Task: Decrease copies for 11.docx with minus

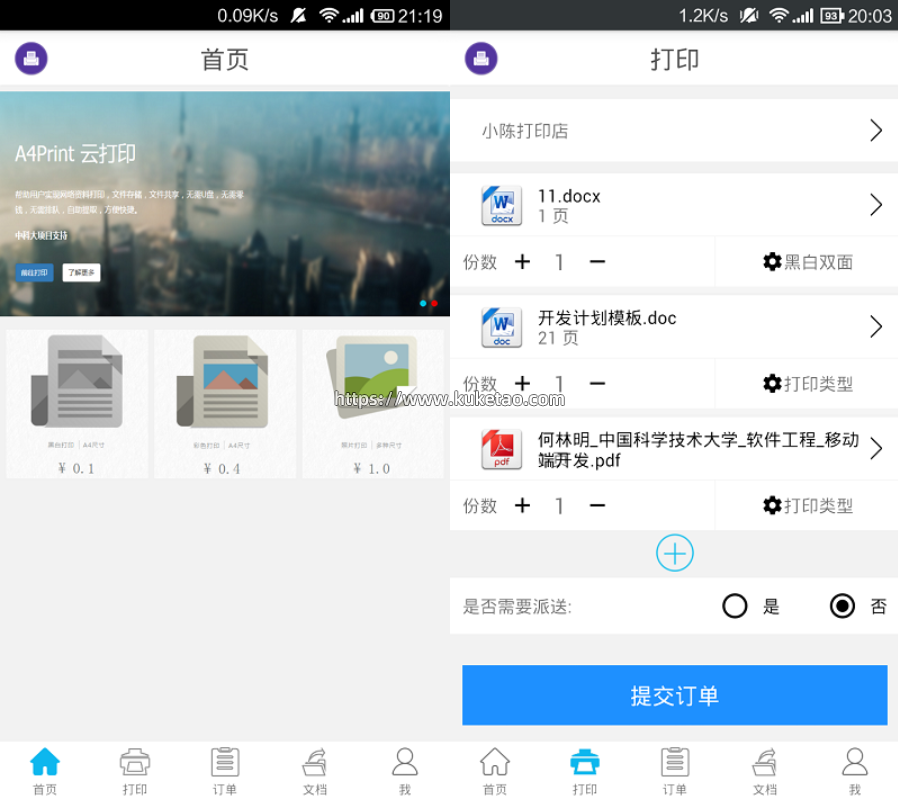Action: 597,262
